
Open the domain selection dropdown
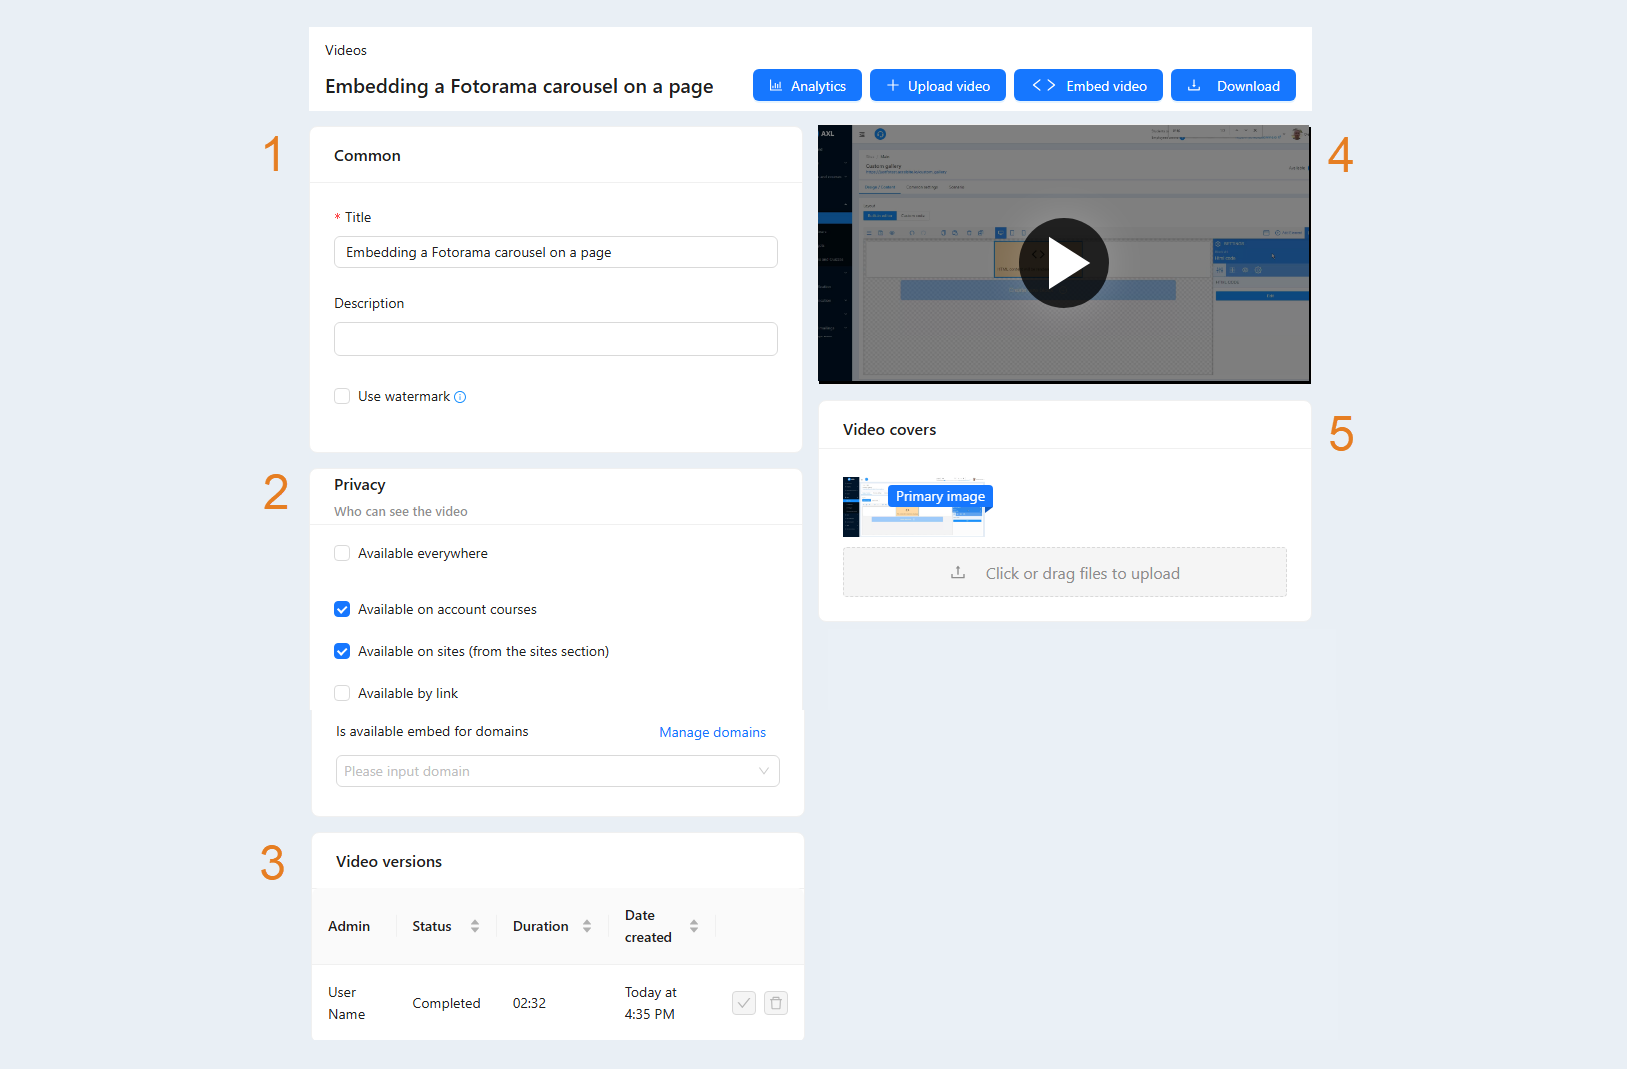[558, 771]
